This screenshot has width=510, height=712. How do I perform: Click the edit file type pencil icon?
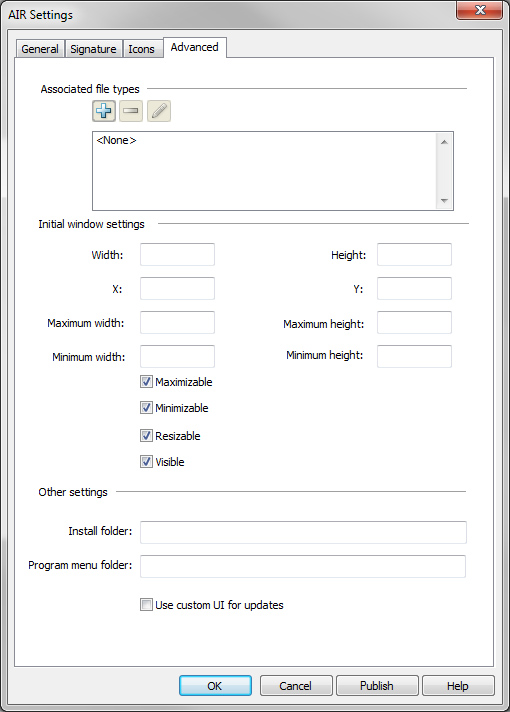159,111
